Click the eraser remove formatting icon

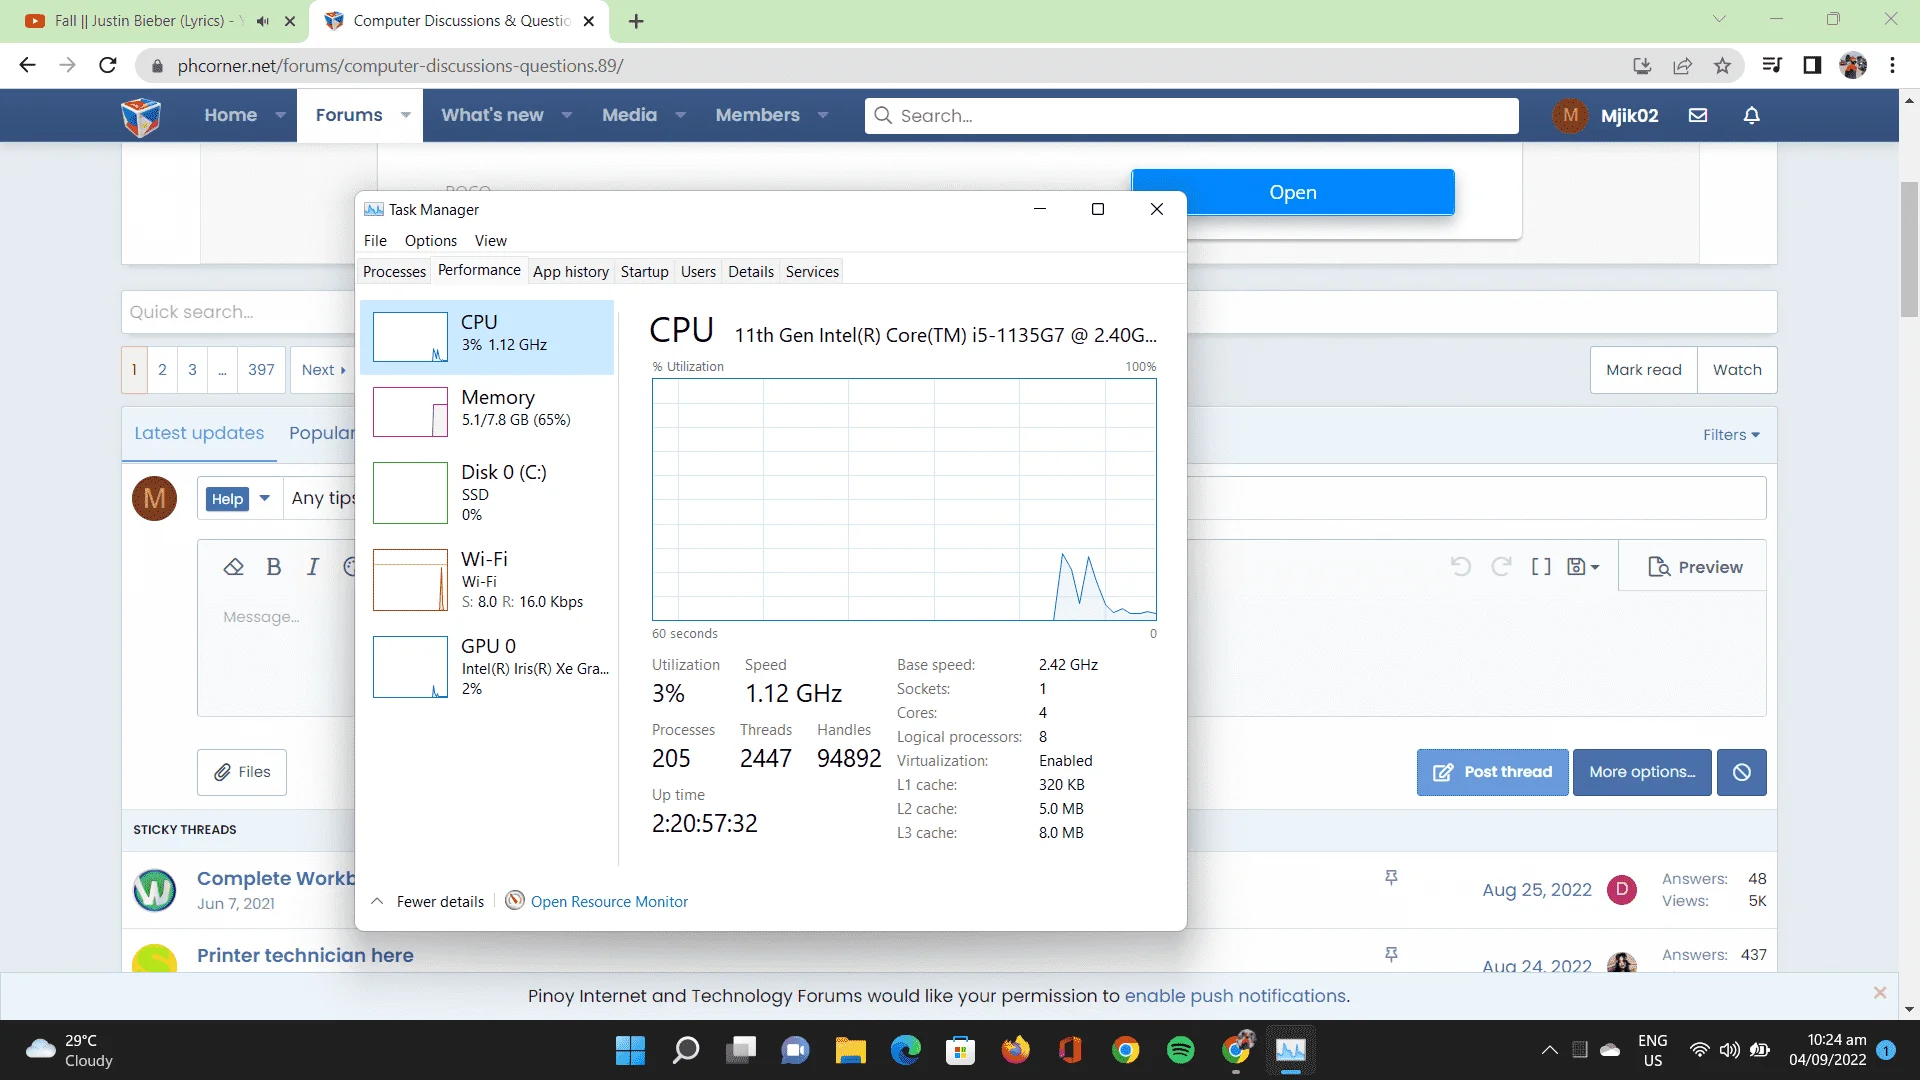click(x=233, y=567)
